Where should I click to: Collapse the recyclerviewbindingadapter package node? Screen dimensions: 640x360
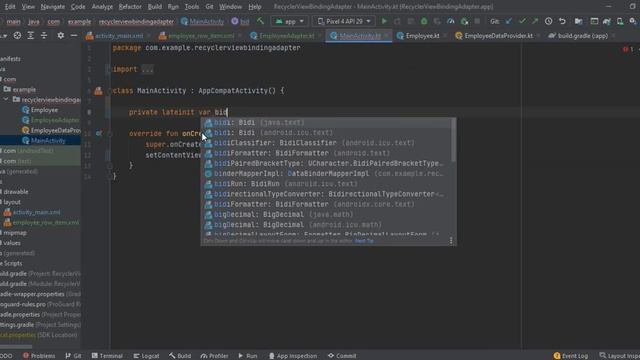point(6,100)
